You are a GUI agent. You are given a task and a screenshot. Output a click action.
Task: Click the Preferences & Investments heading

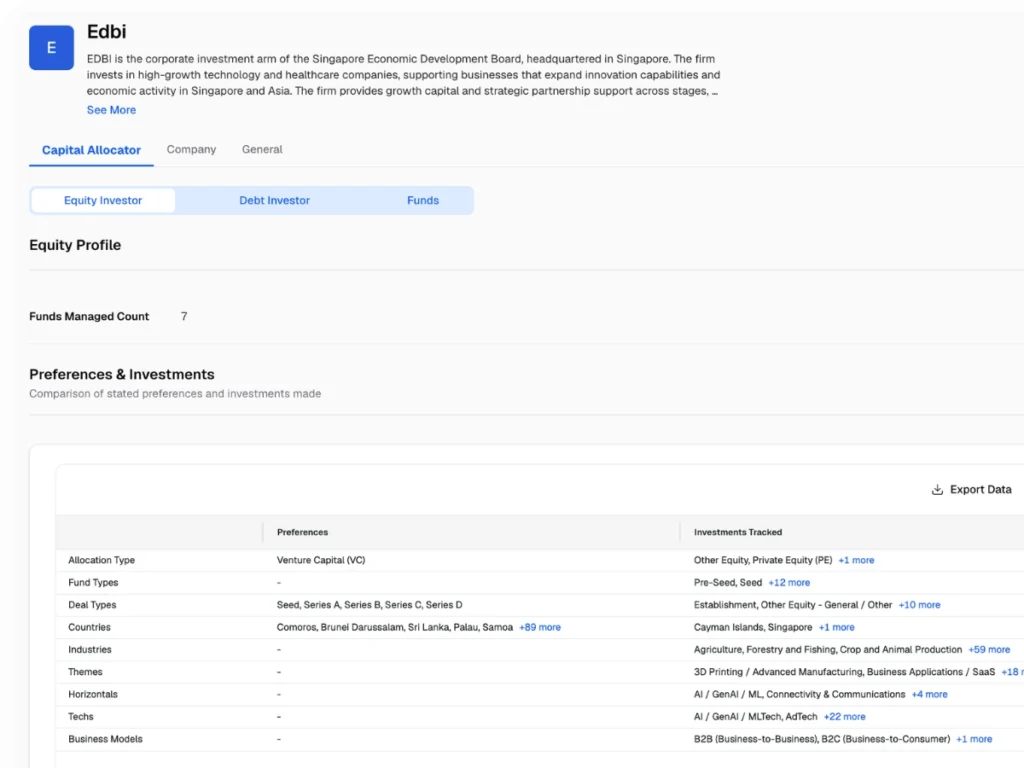click(121, 374)
